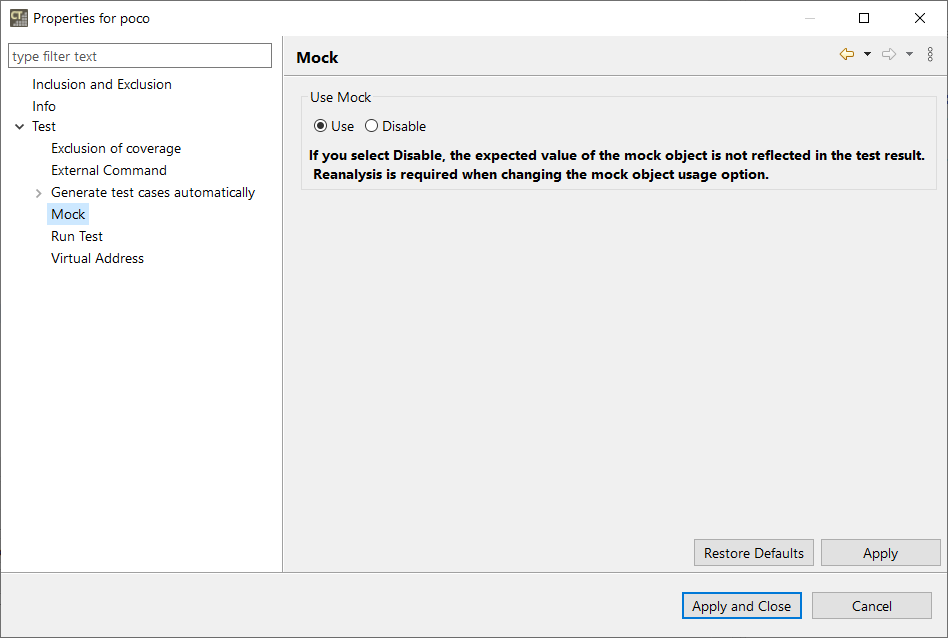Screen dimensions: 948x638
Task: Open the back history dropdown arrow
Action: click(867, 55)
